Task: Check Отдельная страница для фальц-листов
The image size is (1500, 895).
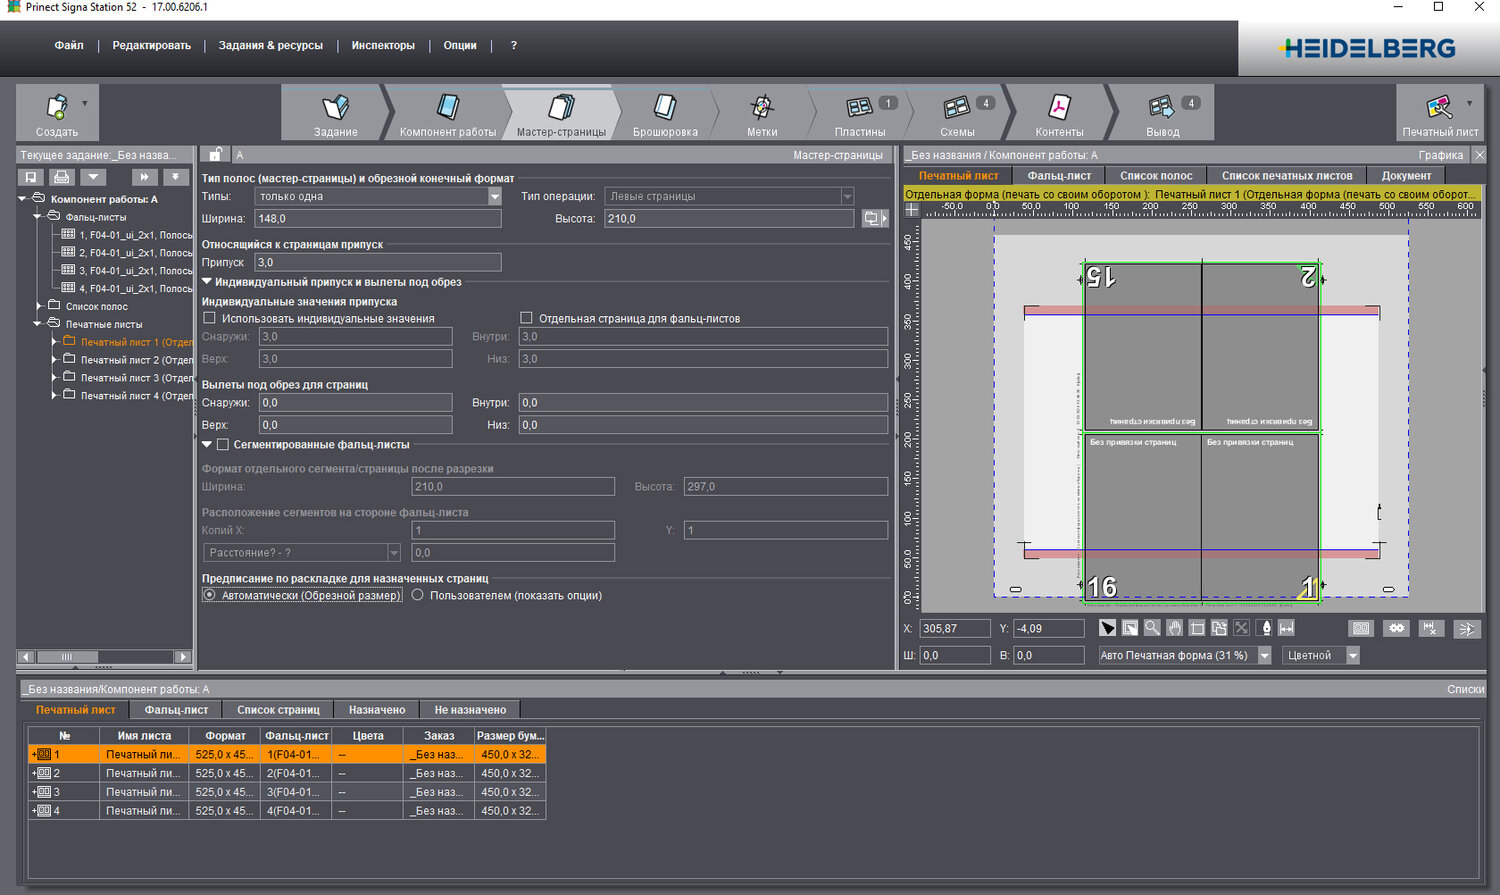Action: click(527, 318)
